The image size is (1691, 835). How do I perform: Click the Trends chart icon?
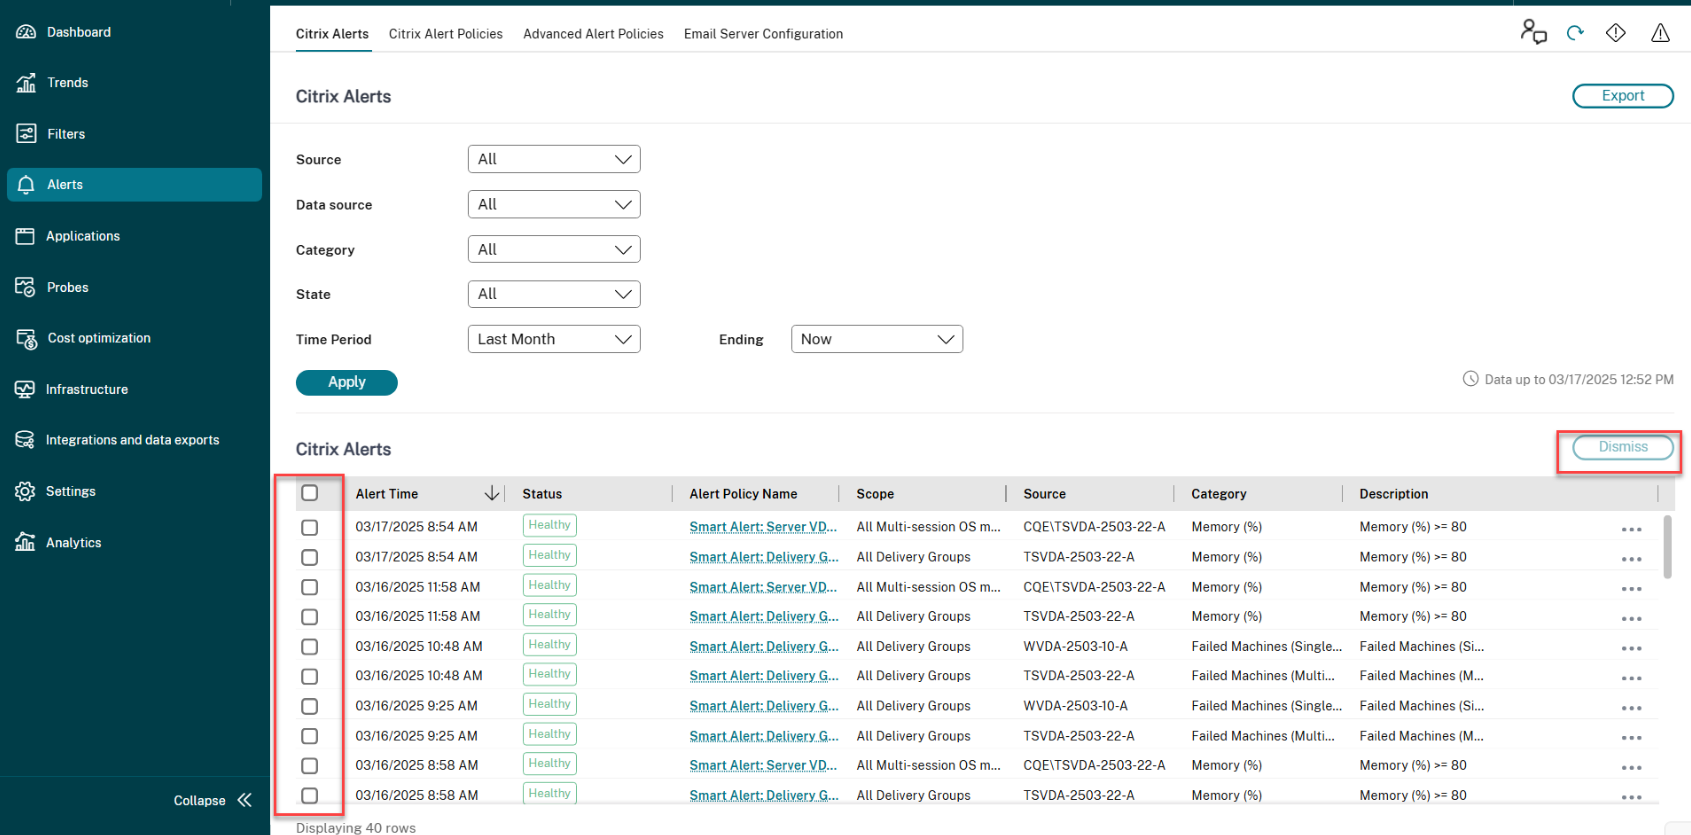point(26,83)
